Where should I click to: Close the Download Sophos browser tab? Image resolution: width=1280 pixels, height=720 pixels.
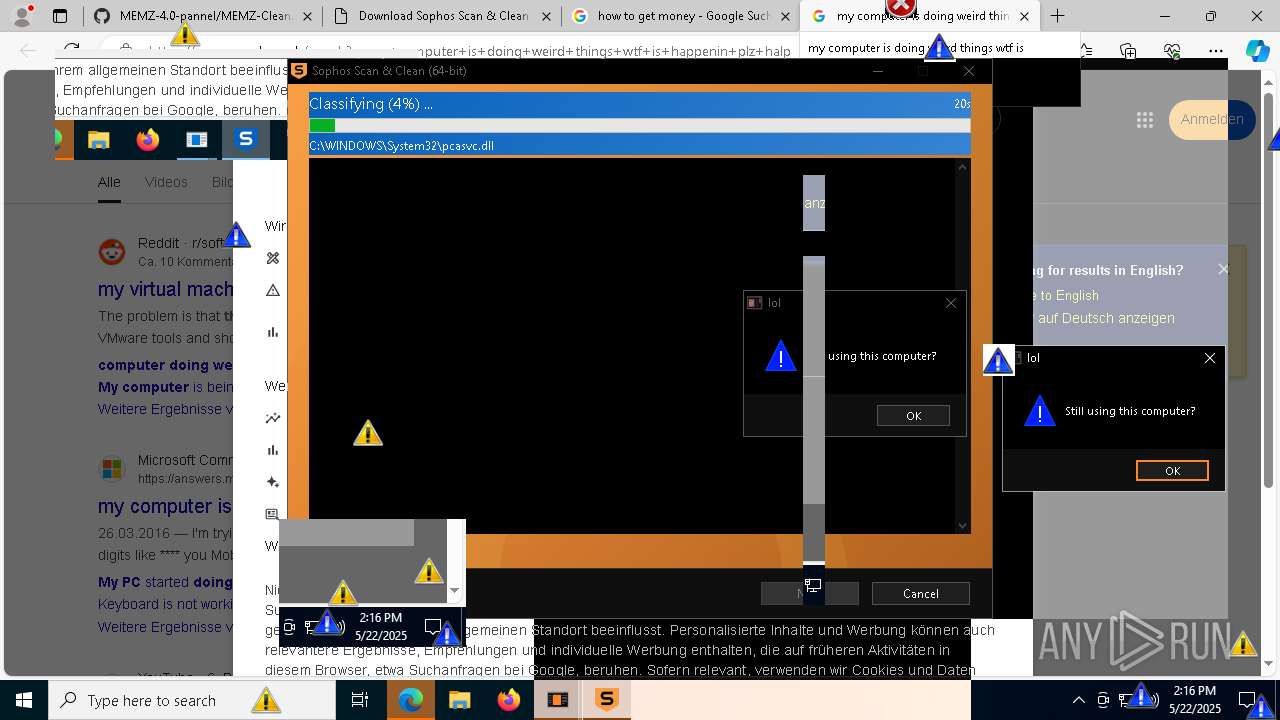tap(545, 16)
